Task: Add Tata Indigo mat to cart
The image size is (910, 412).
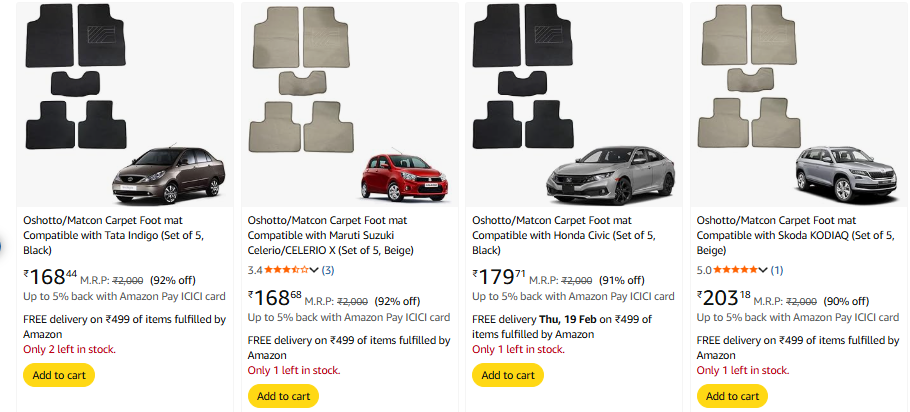Action: [59, 375]
